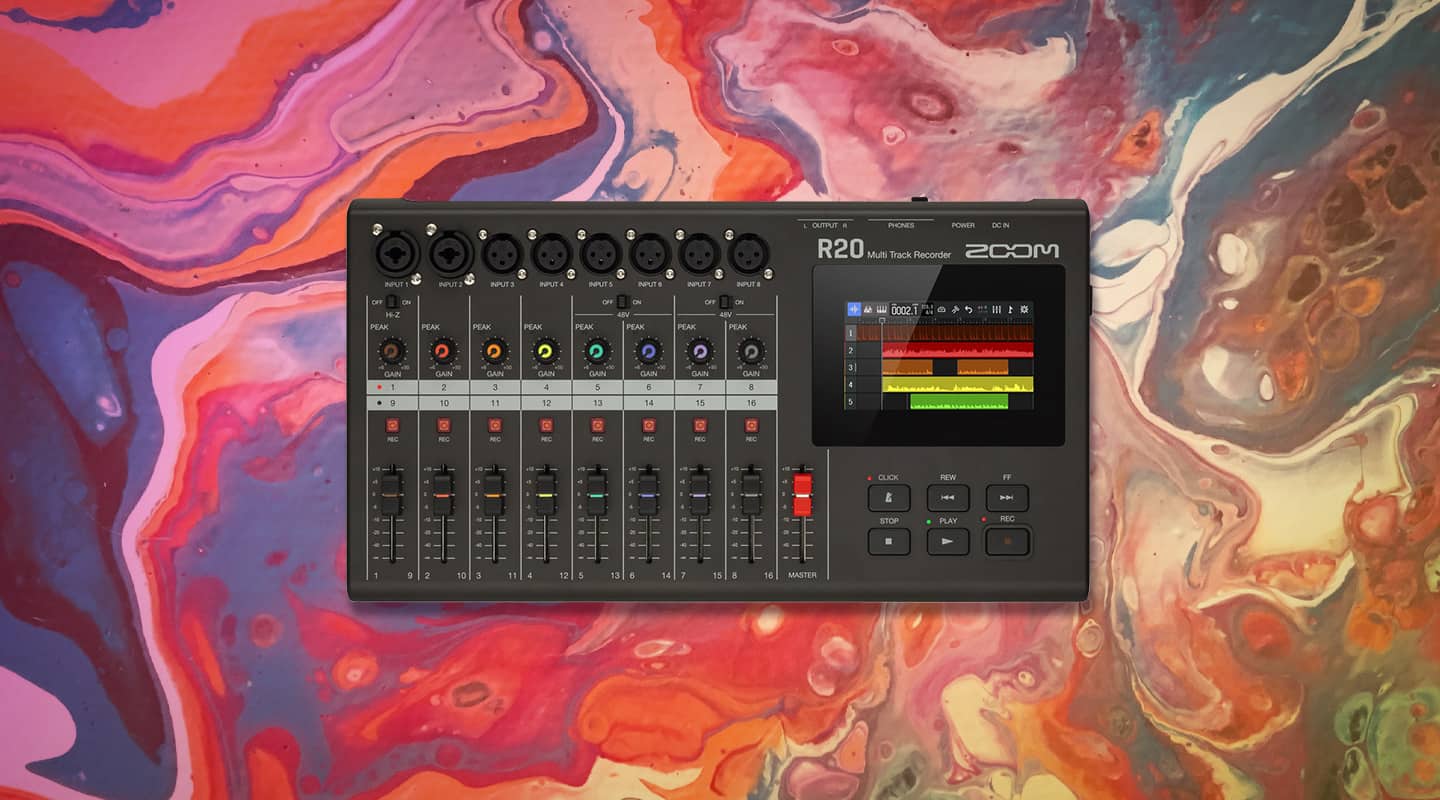Image resolution: width=1440 pixels, height=800 pixels.
Task: Click channel 1 brown GAIN knob
Action: [392, 351]
